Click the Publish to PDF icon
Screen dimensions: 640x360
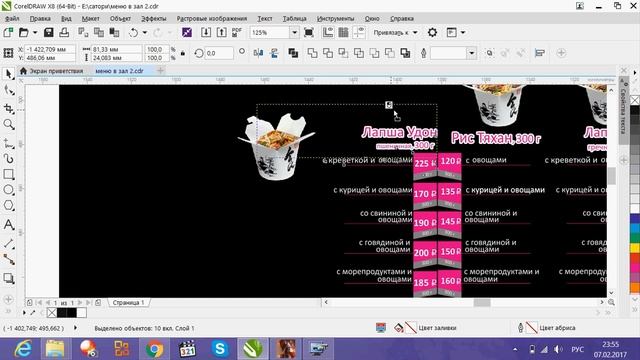(237, 32)
